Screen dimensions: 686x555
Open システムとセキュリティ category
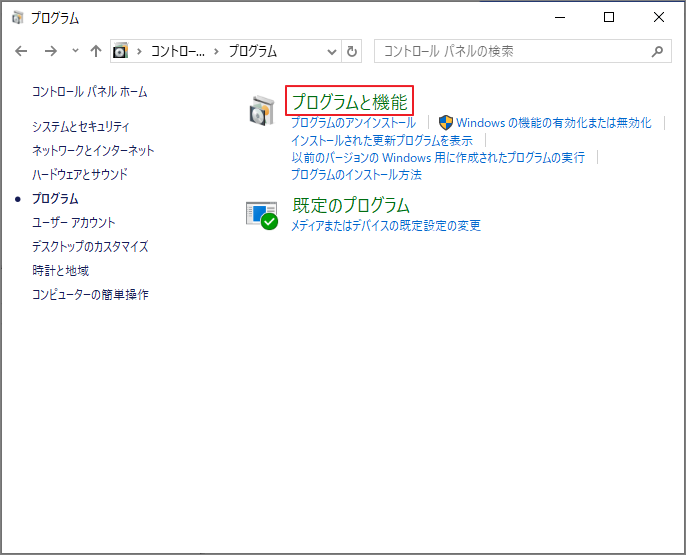80,126
